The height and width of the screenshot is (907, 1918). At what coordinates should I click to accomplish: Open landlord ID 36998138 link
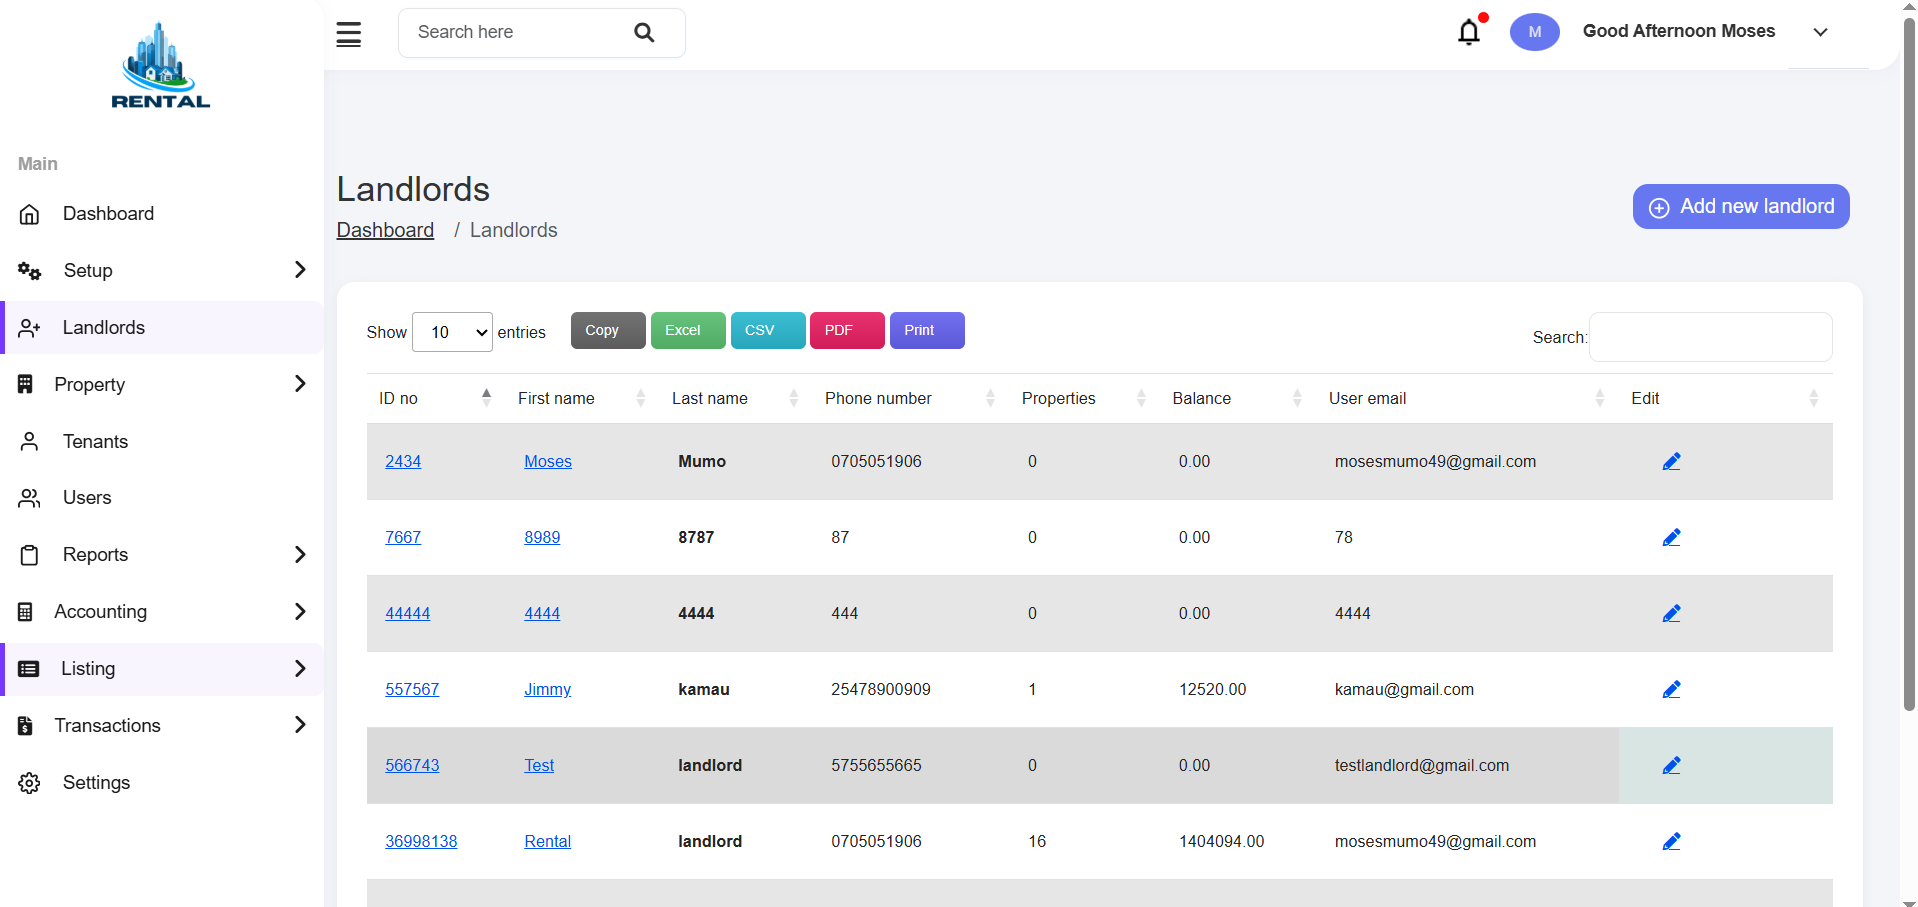pos(421,841)
